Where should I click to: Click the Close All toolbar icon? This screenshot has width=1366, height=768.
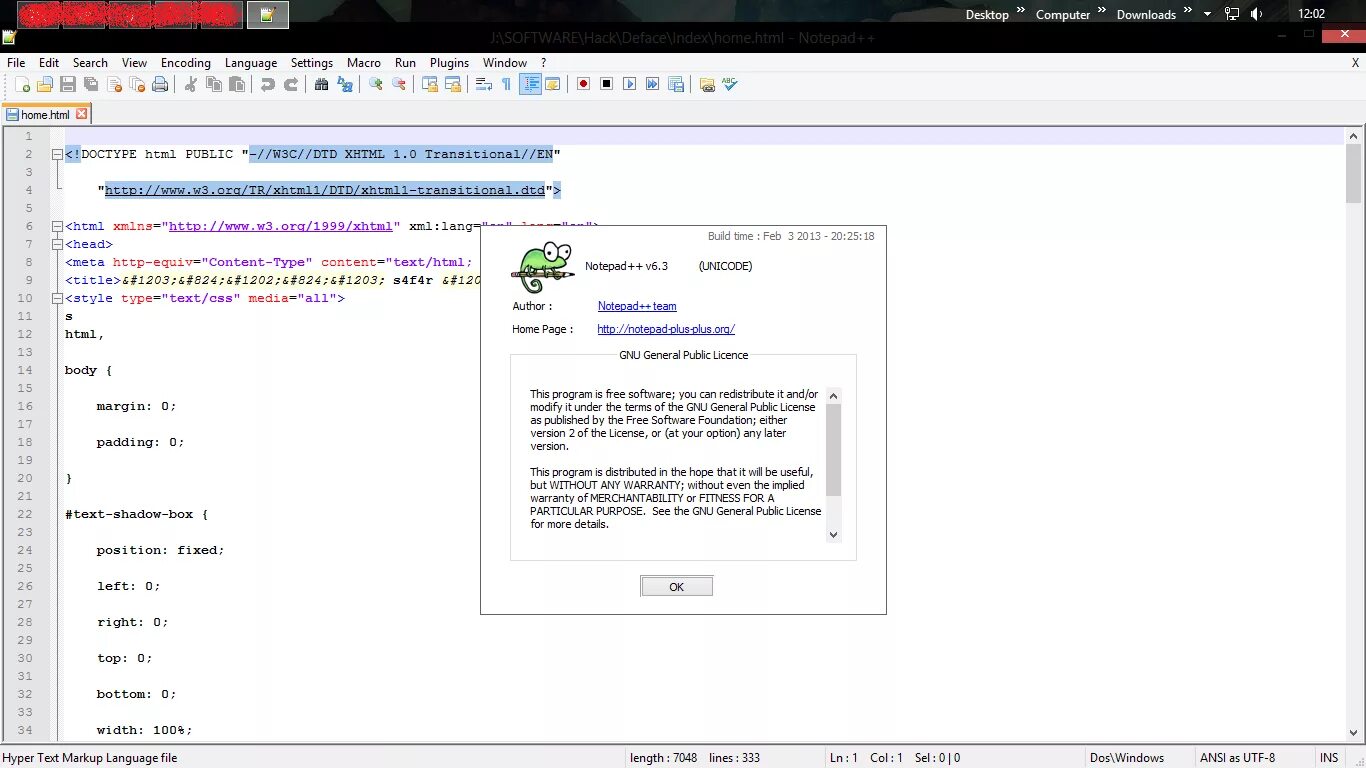click(x=137, y=84)
